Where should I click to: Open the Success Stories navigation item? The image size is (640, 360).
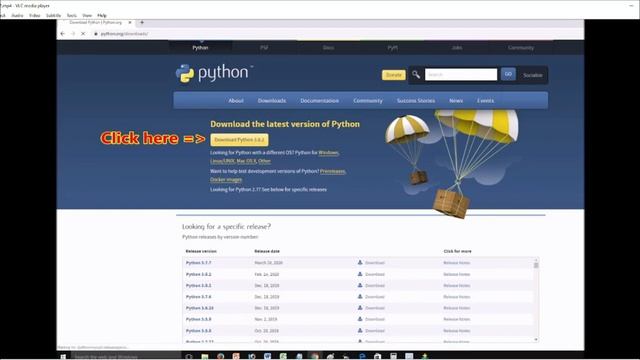[416, 100]
